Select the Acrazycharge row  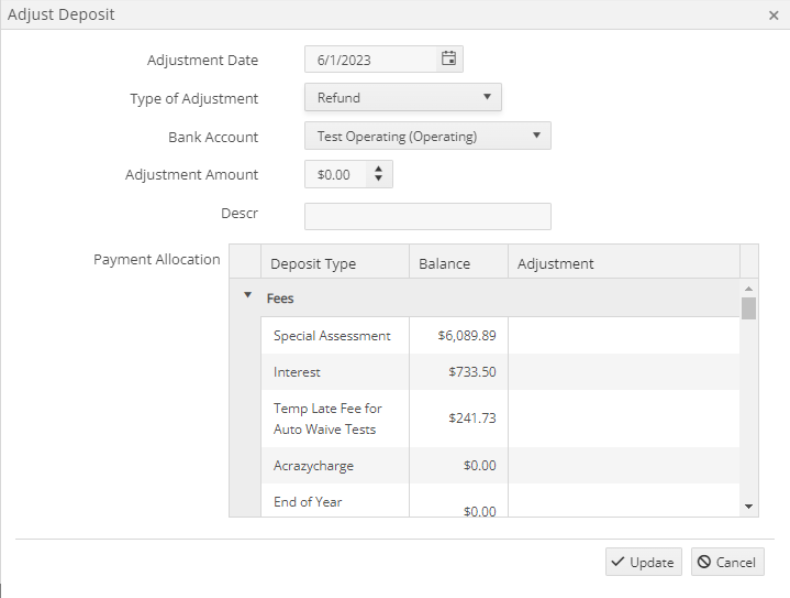tap(500, 466)
